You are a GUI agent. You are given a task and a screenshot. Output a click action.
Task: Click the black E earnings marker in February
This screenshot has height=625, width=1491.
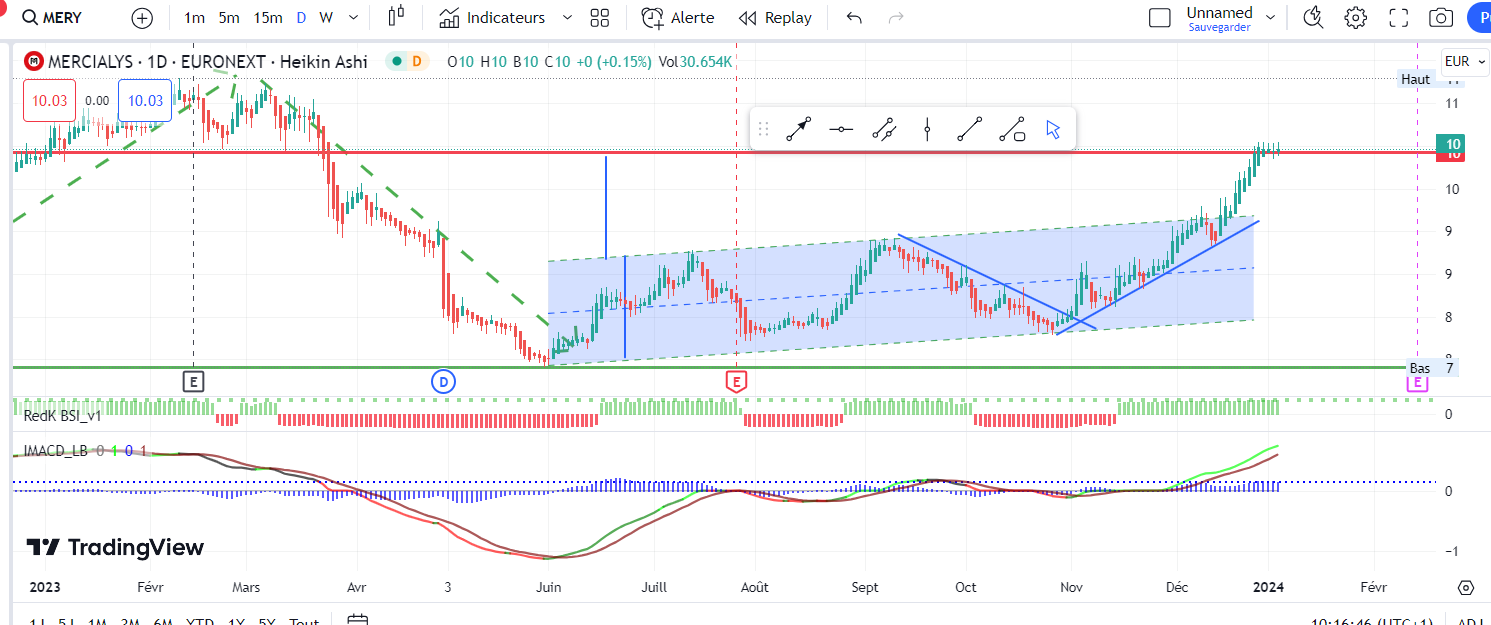194,381
